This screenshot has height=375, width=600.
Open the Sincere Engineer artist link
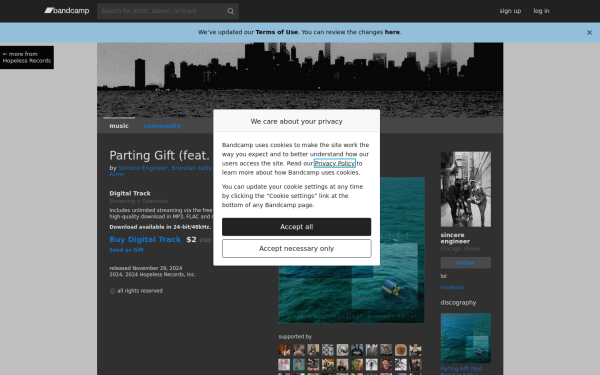pyautogui.click(x=143, y=168)
